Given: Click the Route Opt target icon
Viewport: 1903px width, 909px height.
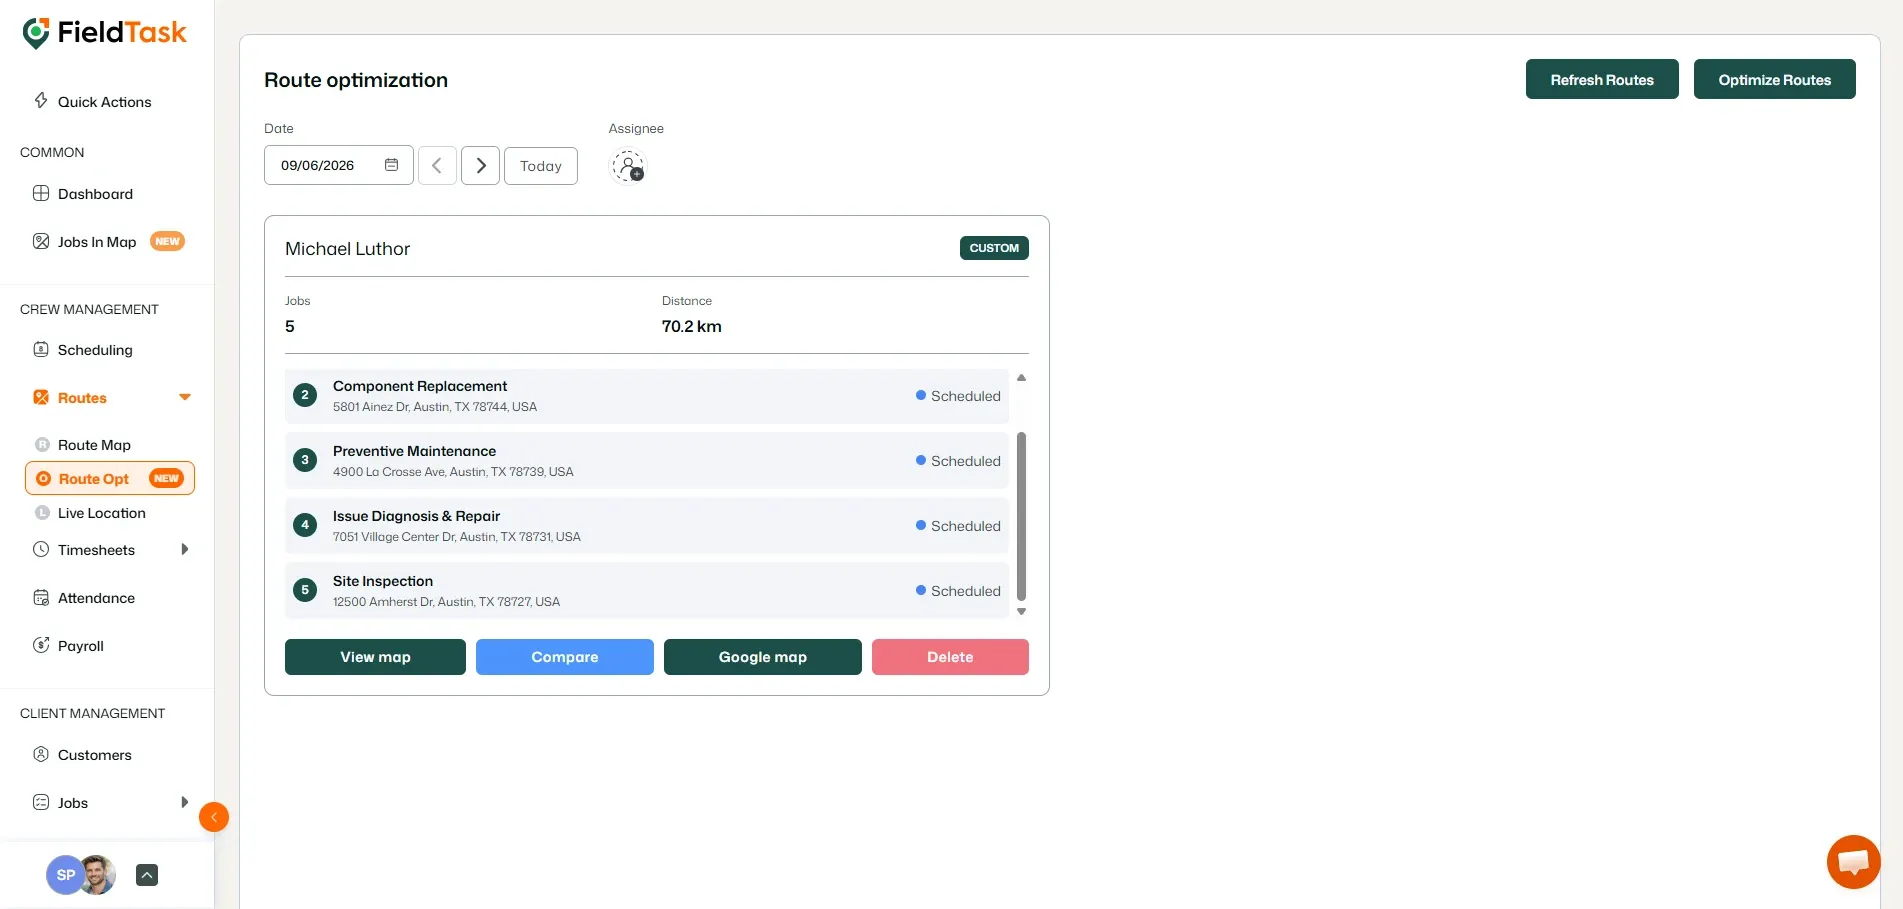Looking at the screenshot, I should pos(43,478).
